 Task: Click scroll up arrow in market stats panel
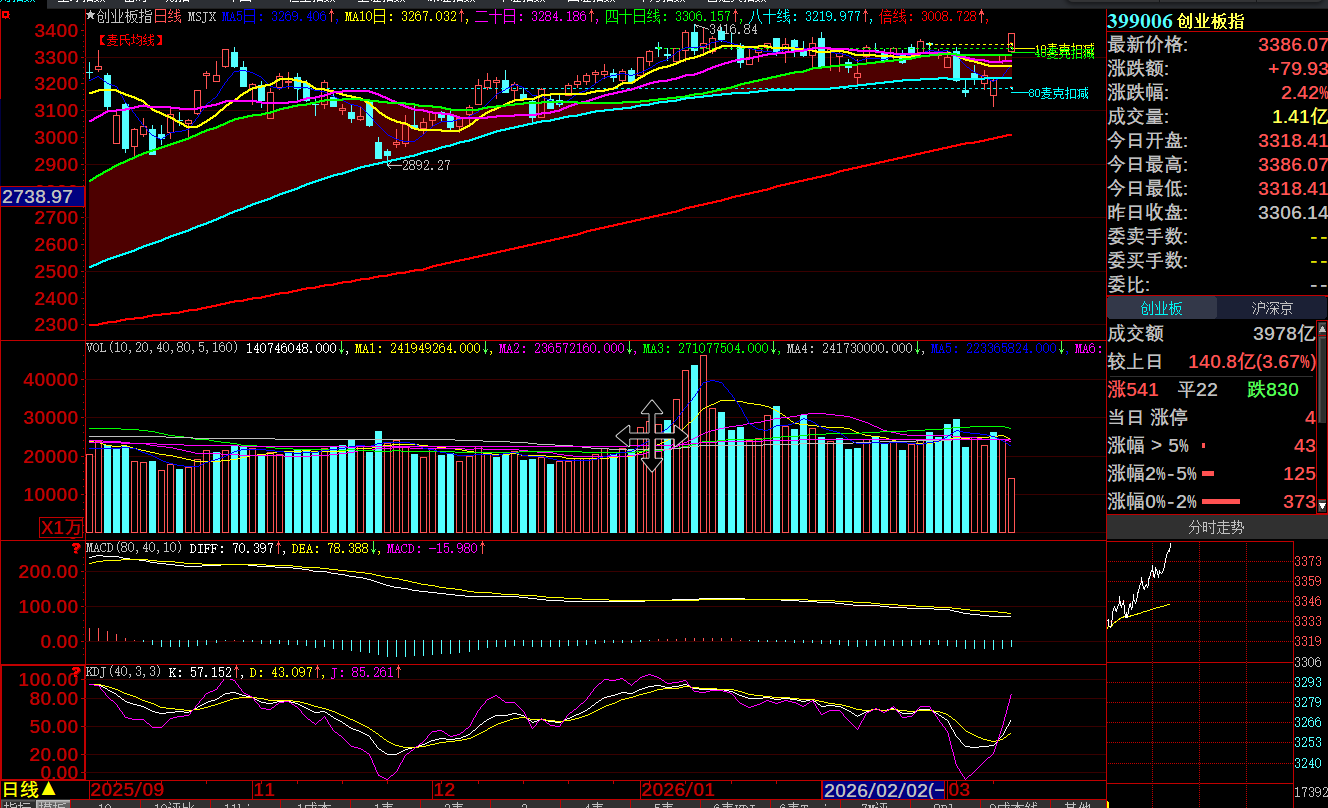(1322, 328)
